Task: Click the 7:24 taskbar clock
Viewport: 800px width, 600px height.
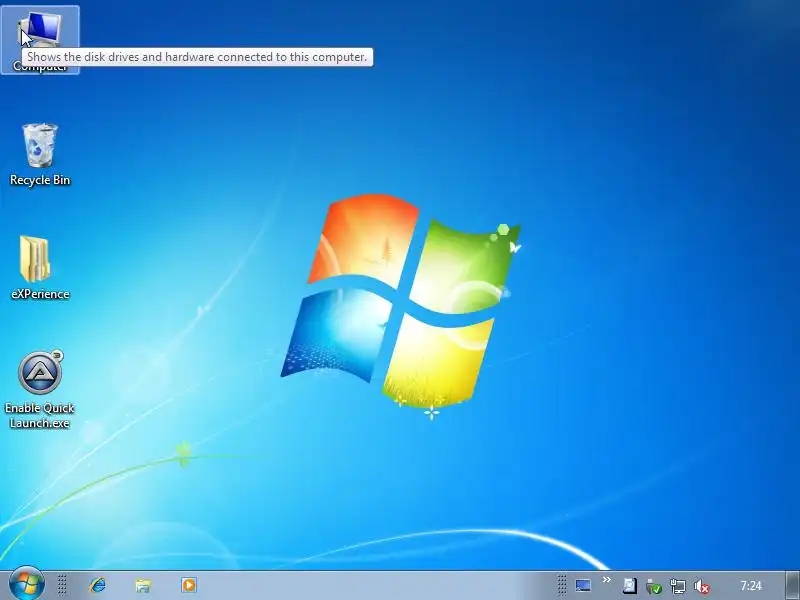Action: tap(751, 586)
